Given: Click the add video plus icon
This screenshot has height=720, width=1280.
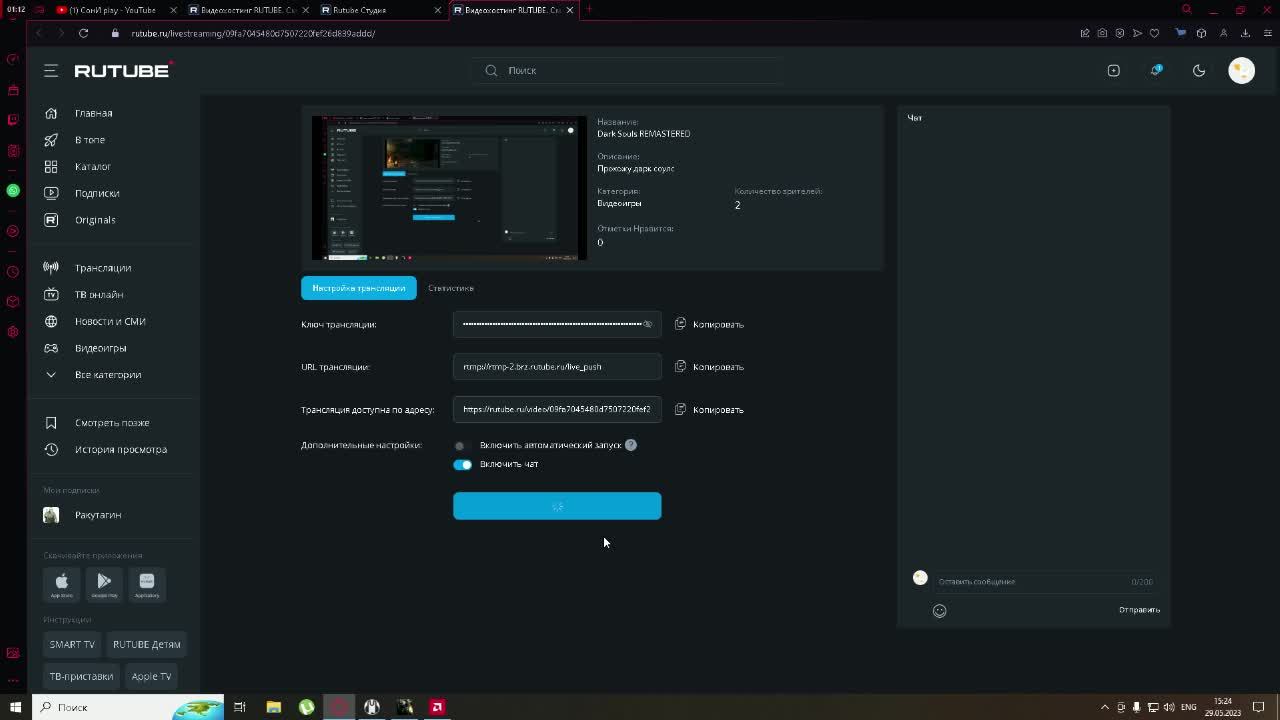Looking at the screenshot, I should click(x=1113, y=70).
